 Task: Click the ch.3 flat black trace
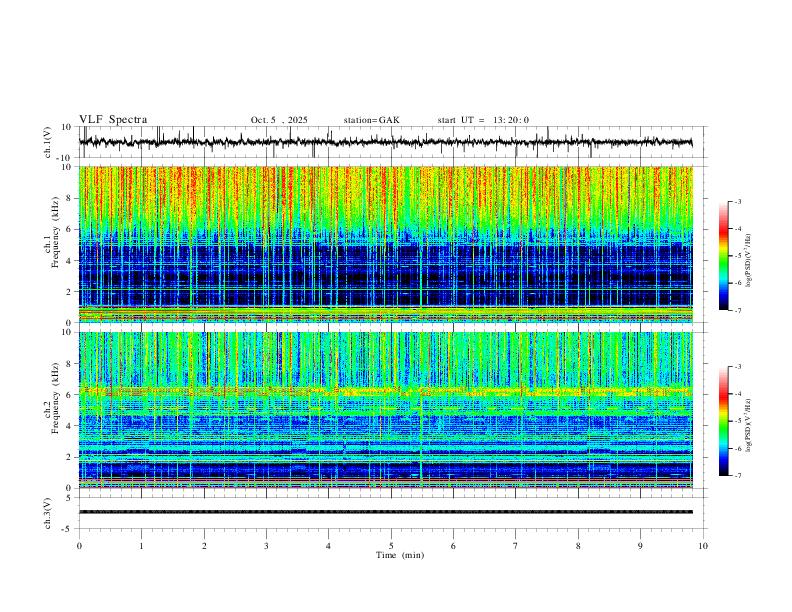(386, 512)
